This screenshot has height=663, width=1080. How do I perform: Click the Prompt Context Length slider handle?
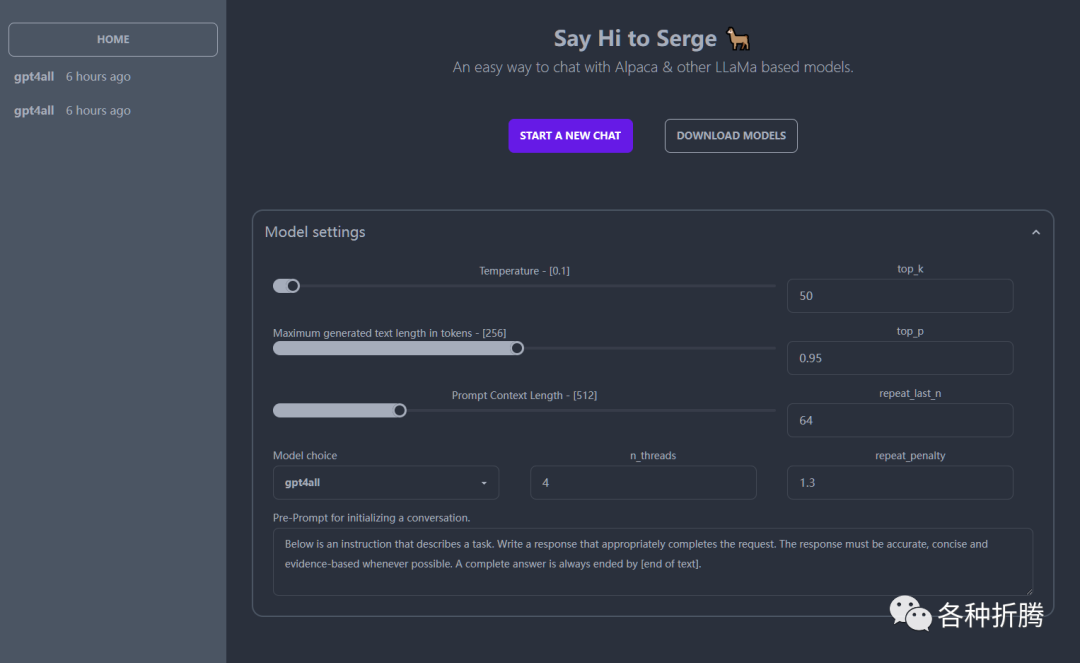point(400,410)
